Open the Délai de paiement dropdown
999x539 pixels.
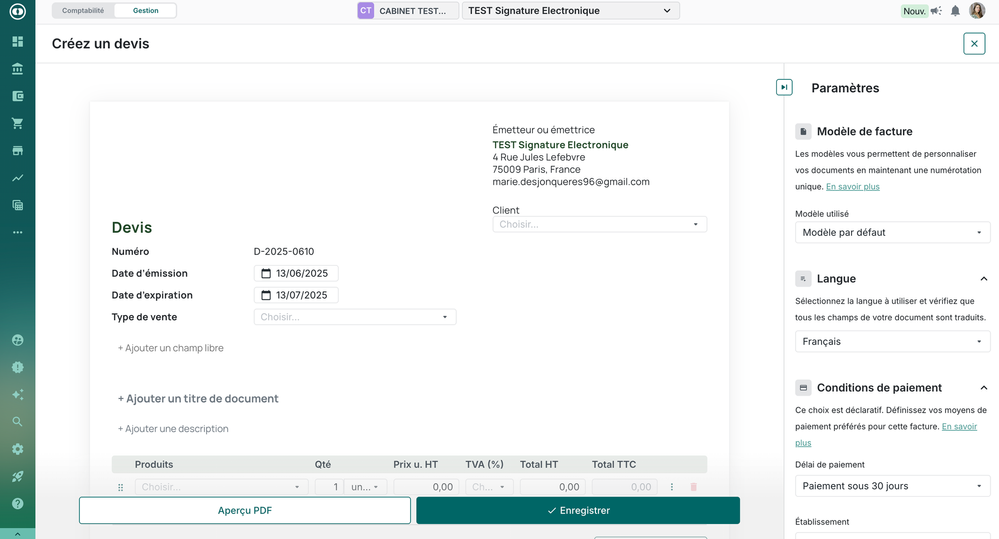892,486
